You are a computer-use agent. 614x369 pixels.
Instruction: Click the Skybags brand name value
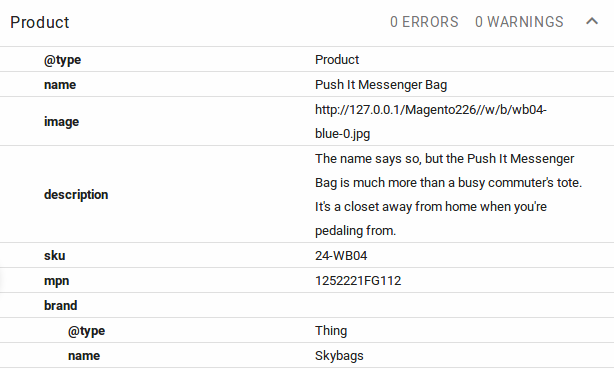click(339, 356)
